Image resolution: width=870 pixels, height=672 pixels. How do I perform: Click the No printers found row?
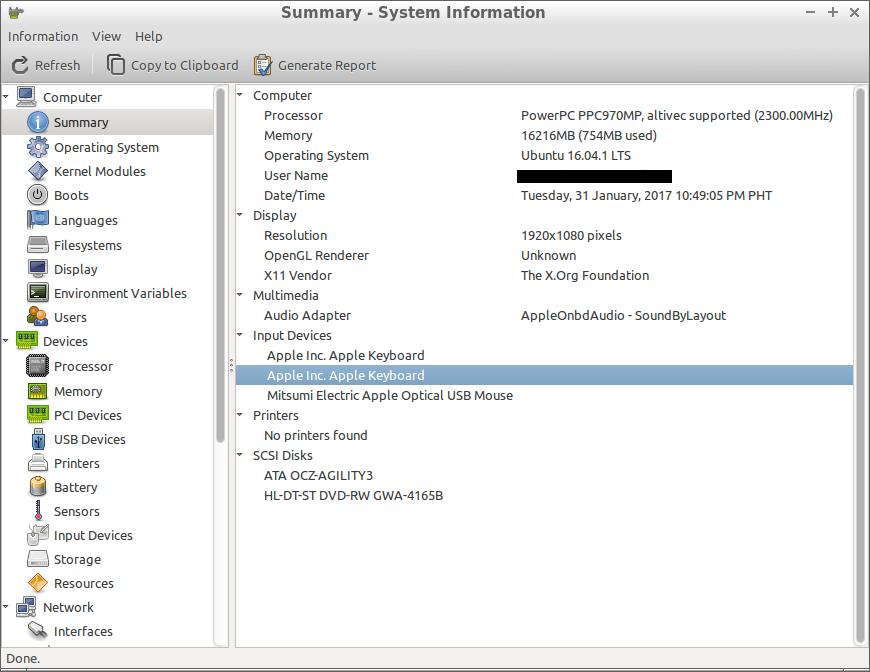[x=544, y=435]
